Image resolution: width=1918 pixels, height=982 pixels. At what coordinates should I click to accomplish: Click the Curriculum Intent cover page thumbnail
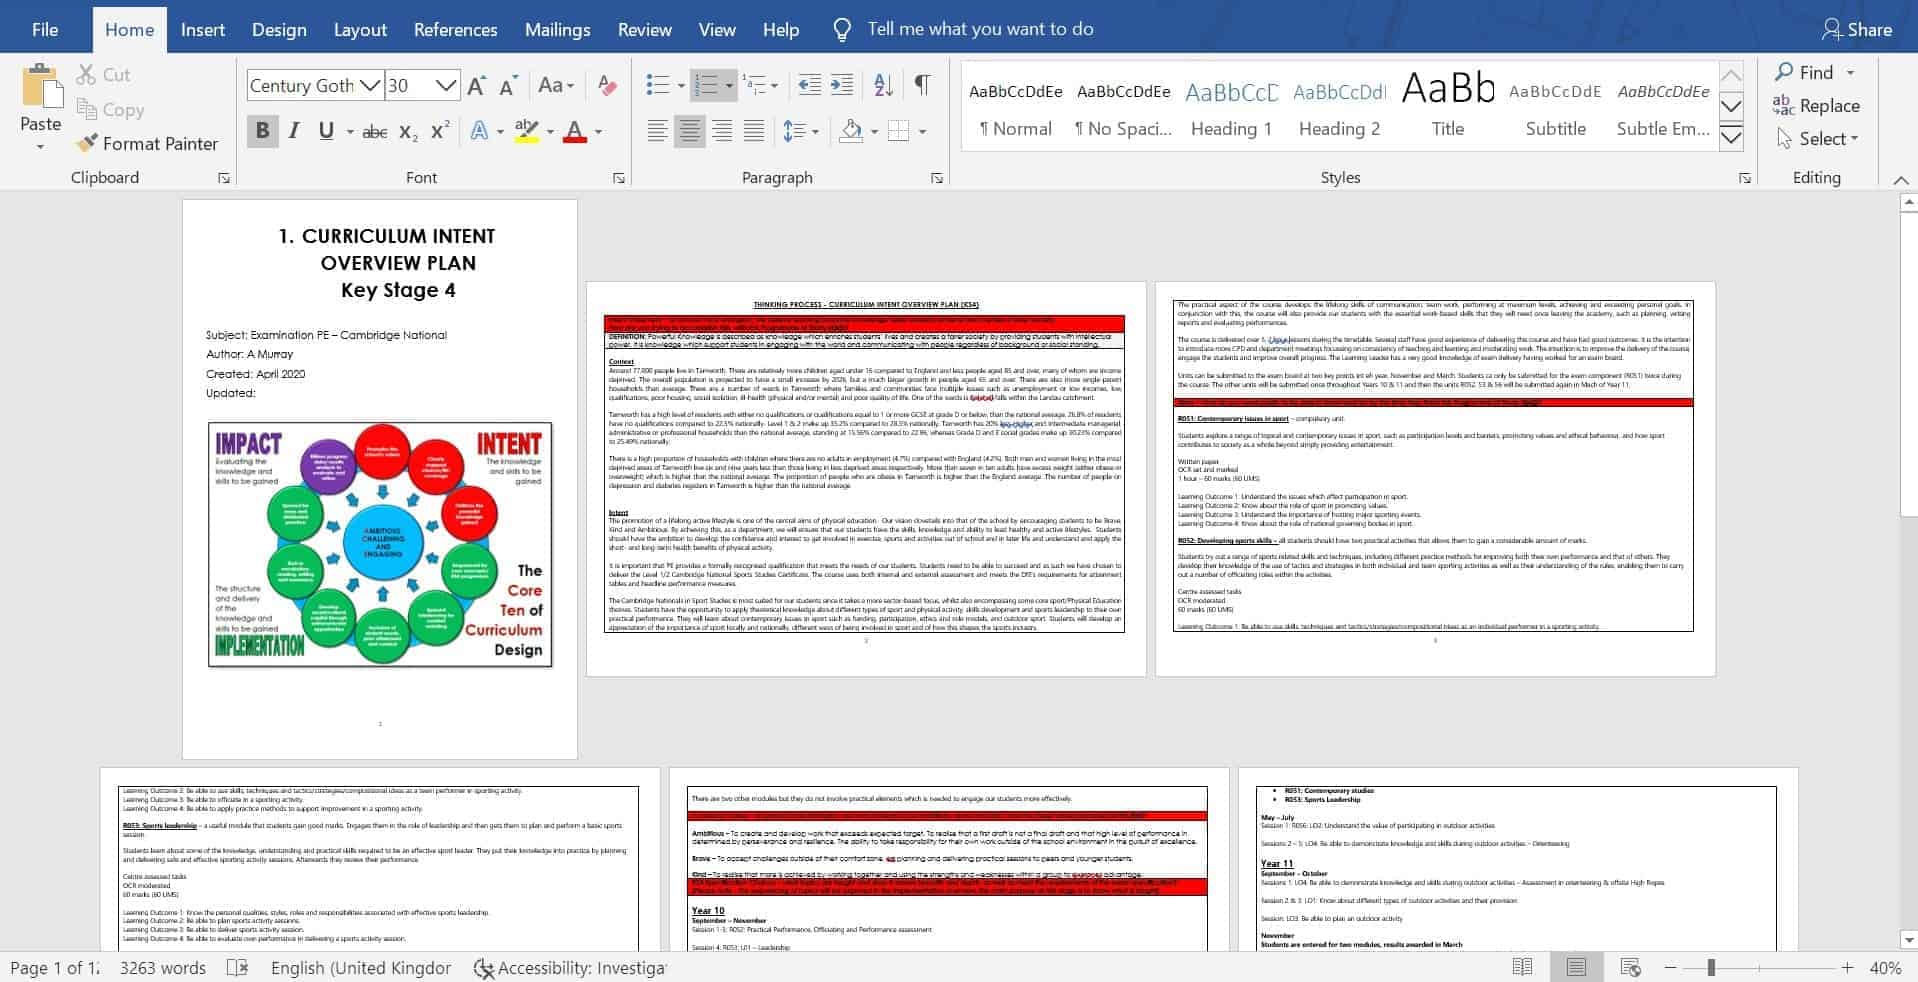(380, 480)
